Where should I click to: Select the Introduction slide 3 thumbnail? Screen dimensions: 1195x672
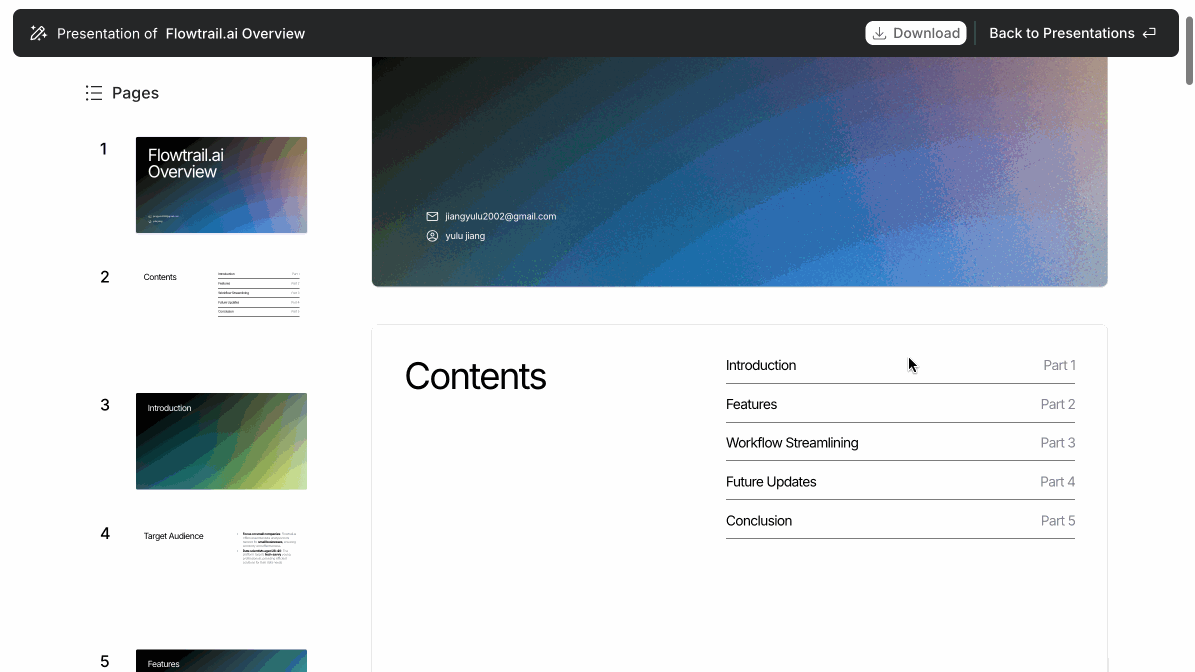pos(221,441)
